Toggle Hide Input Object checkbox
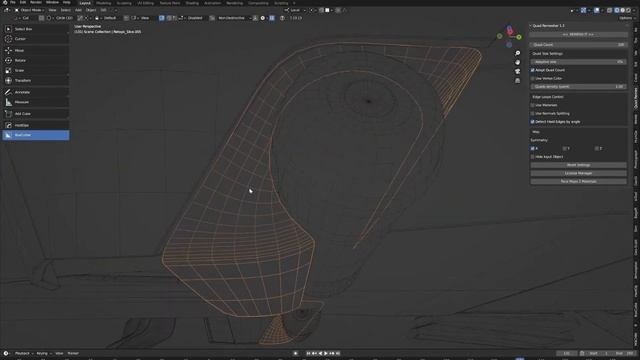 532,157
